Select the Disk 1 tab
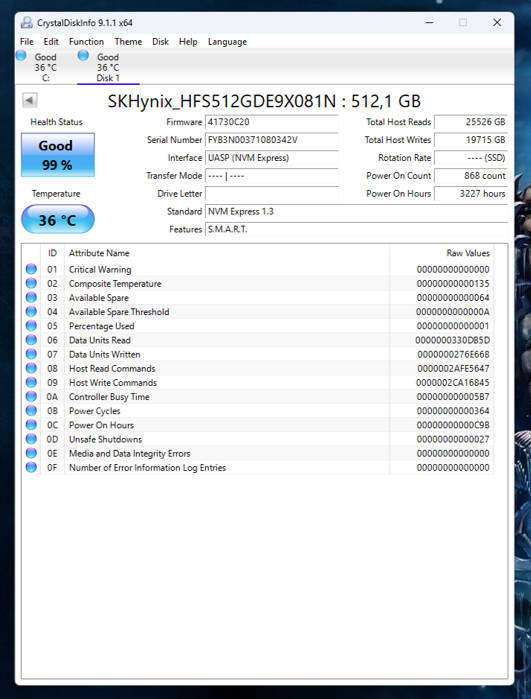 108,67
